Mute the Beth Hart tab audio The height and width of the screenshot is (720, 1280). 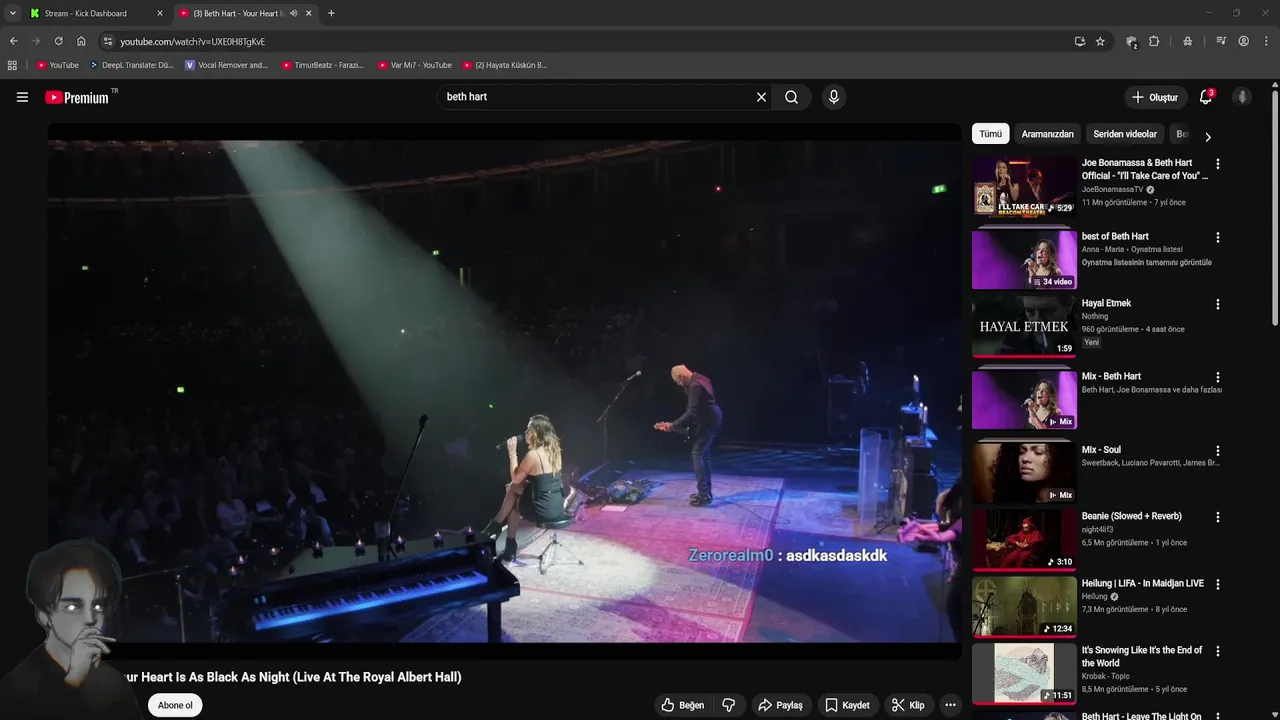(293, 13)
